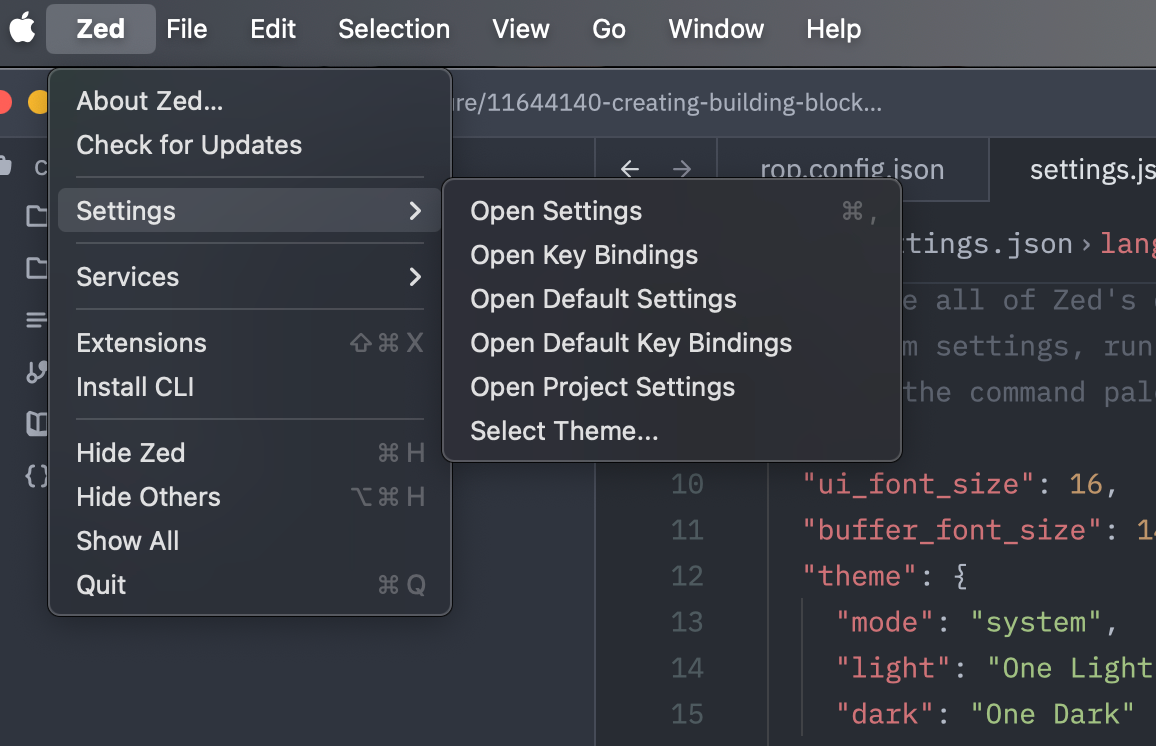Open the documentation book icon in sidebar
The height and width of the screenshot is (746, 1156).
click(35, 425)
